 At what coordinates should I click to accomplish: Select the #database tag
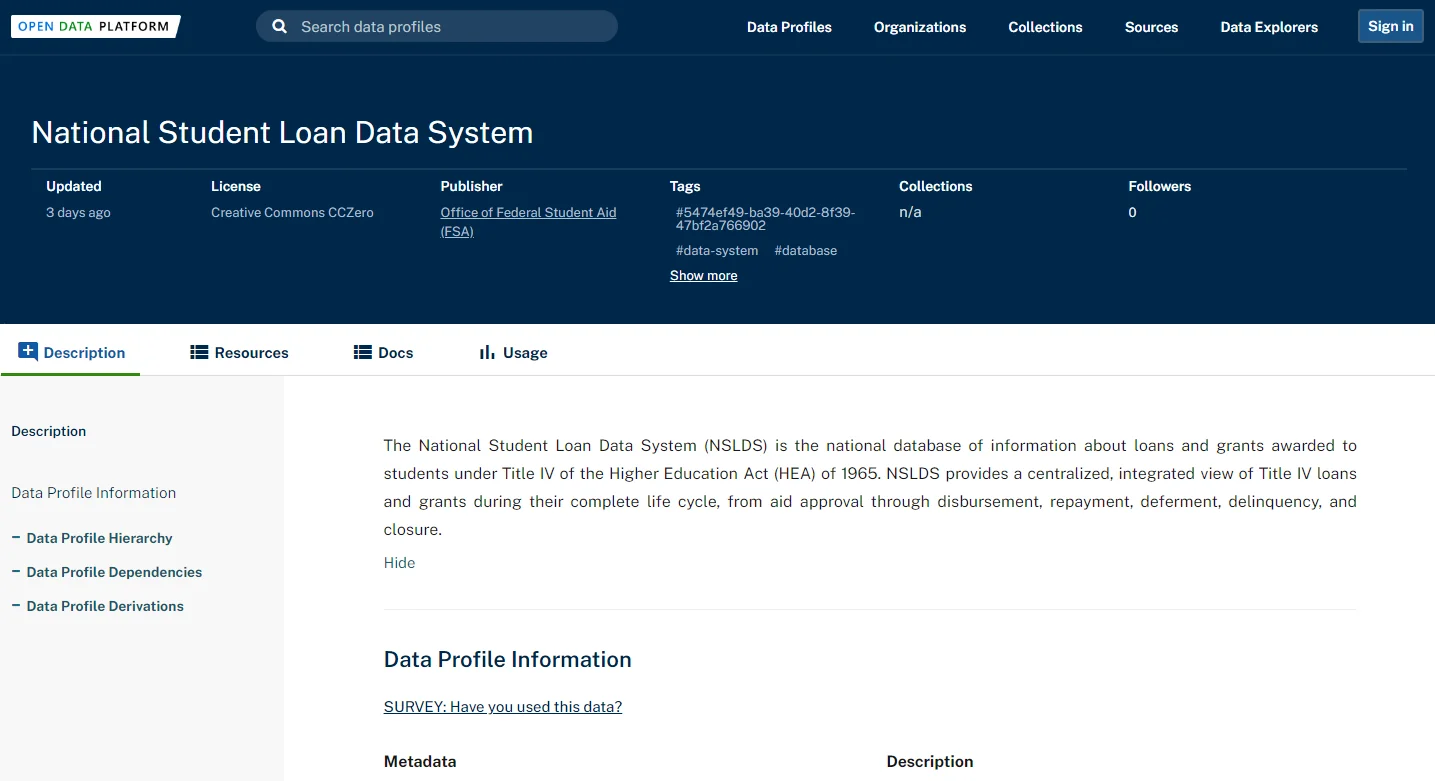pyautogui.click(x=806, y=250)
